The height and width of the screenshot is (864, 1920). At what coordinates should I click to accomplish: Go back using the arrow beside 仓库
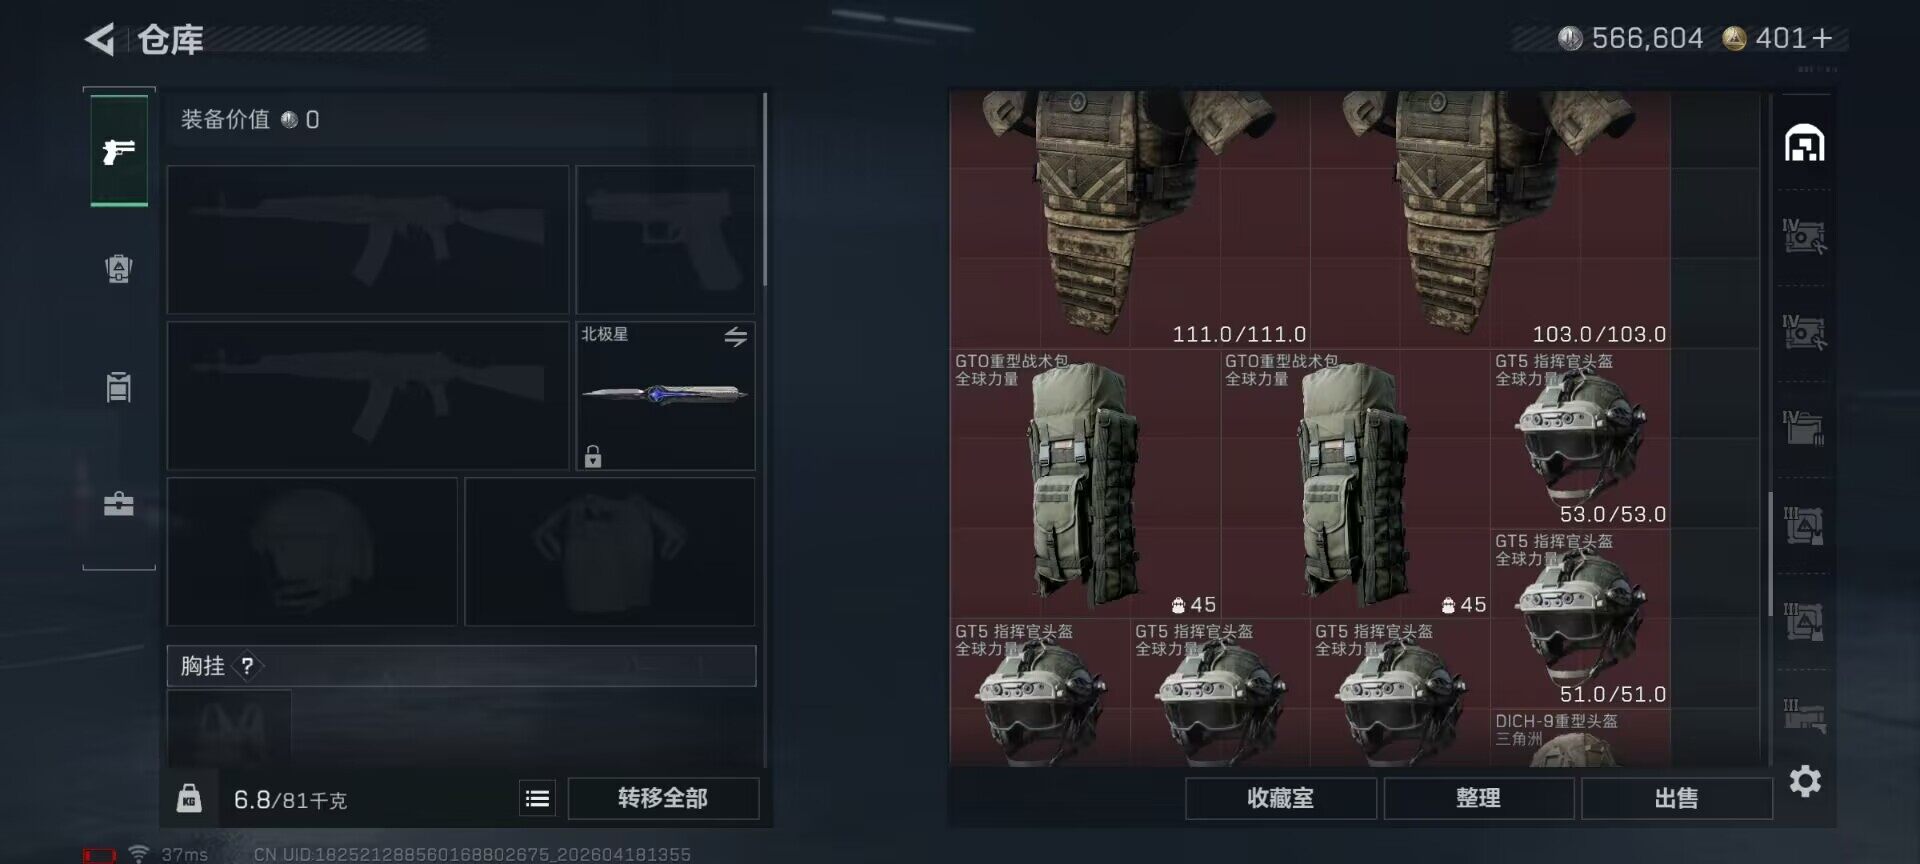click(99, 39)
